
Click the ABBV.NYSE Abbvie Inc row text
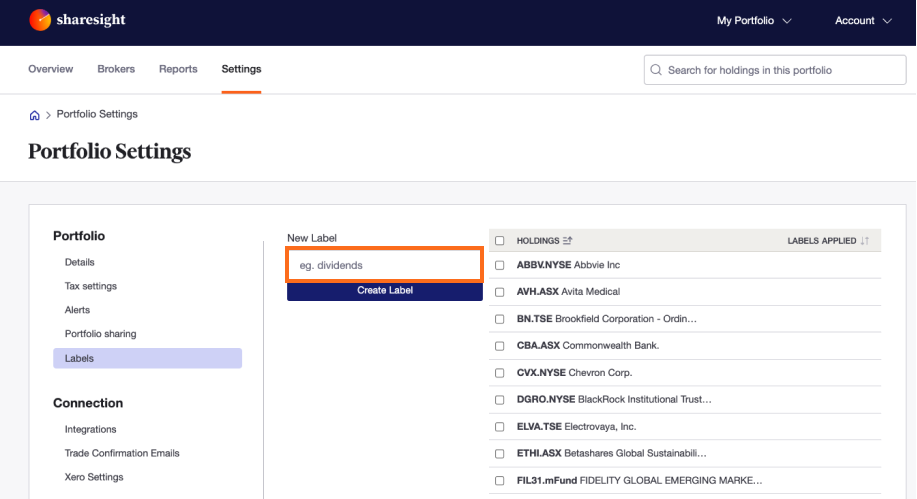(568, 265)
